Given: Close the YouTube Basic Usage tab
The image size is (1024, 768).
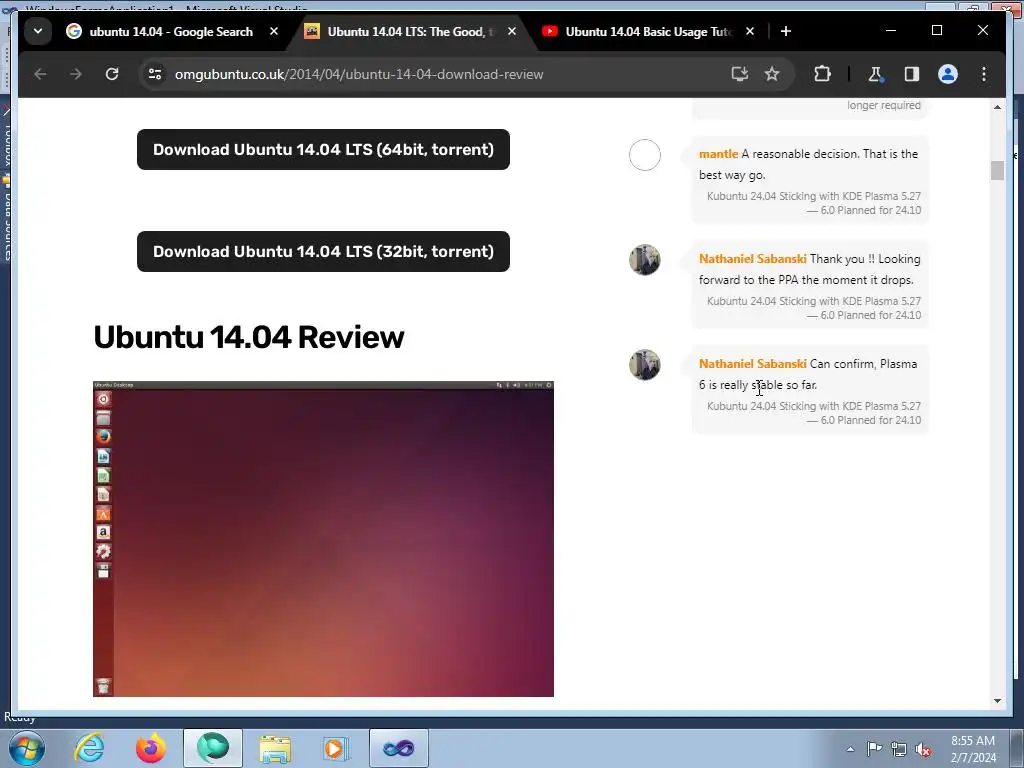Looking at the screenshot, I should pos(750,31).
